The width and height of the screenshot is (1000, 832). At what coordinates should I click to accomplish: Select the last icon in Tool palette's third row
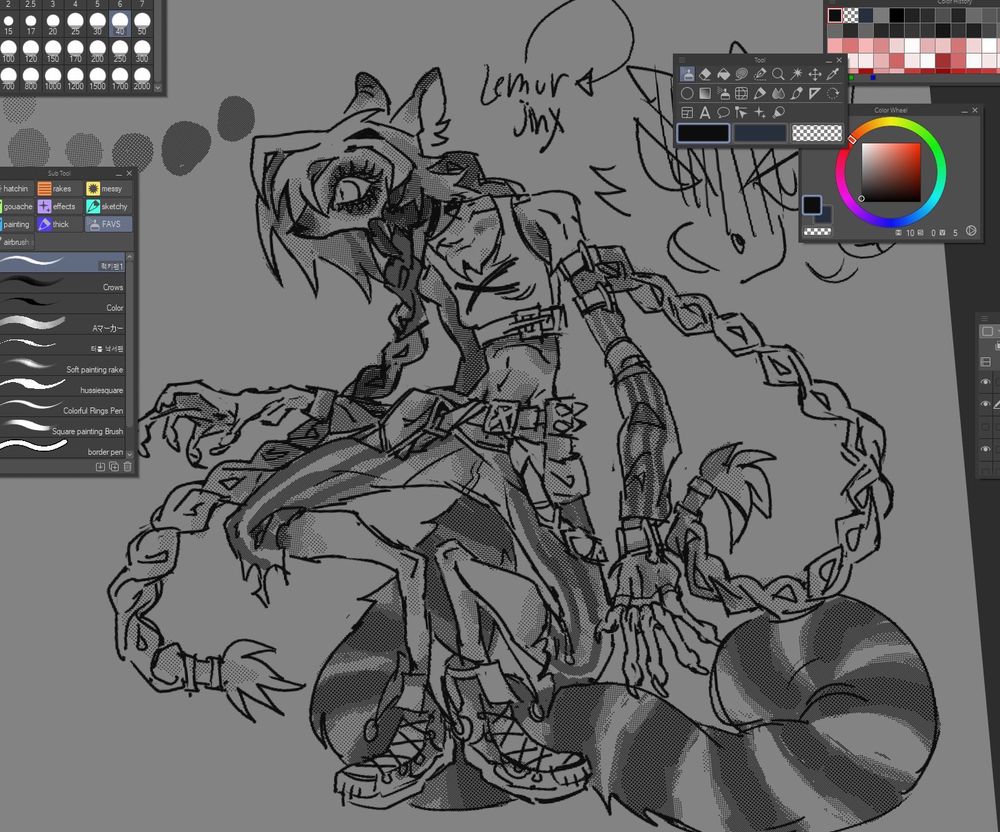778,113
